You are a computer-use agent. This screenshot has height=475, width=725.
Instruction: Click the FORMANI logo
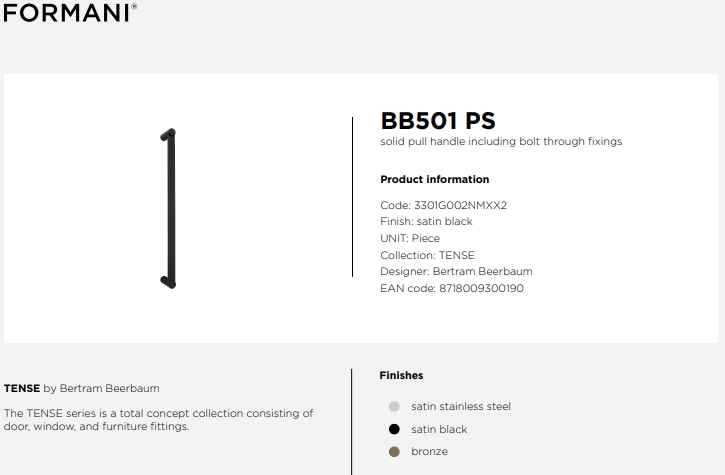pos(70,12)
